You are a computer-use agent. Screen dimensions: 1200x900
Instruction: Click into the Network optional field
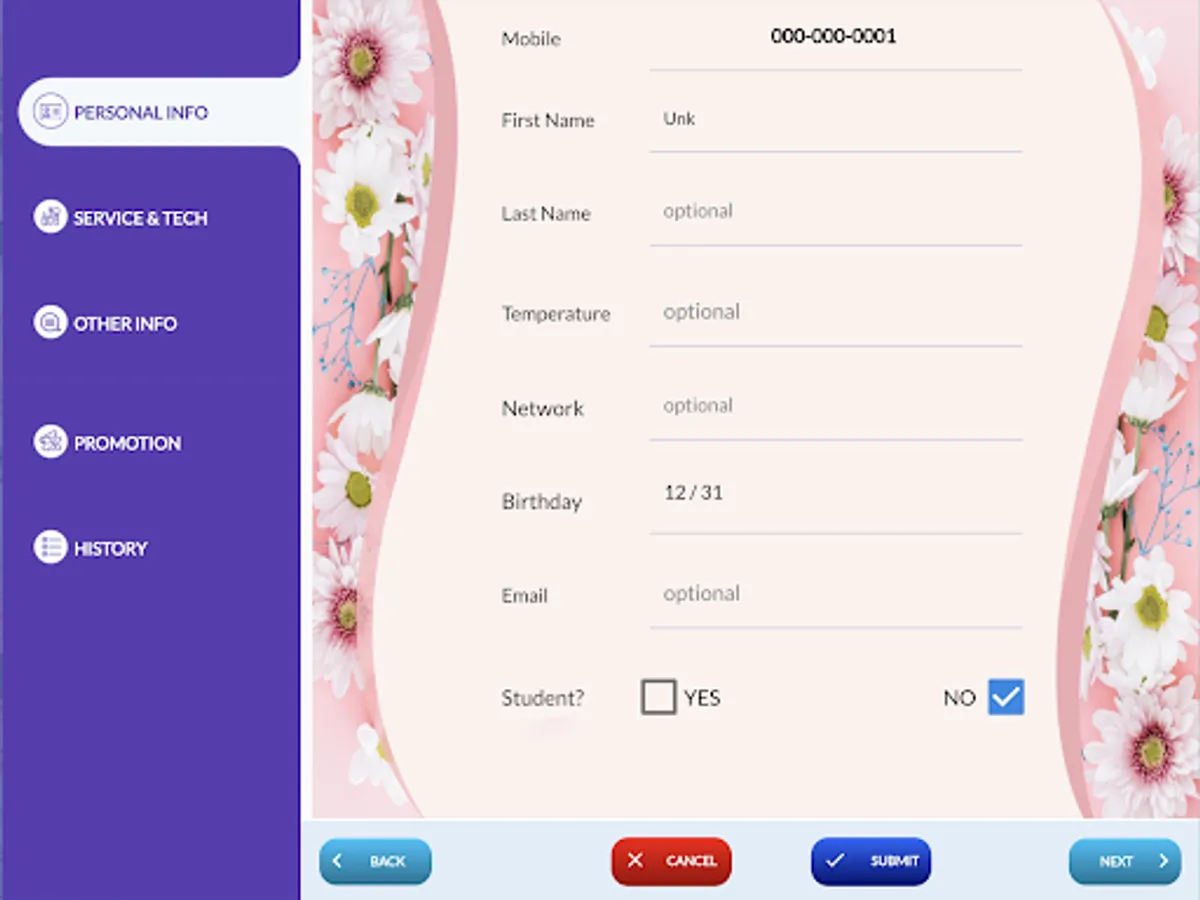point(835,408)
